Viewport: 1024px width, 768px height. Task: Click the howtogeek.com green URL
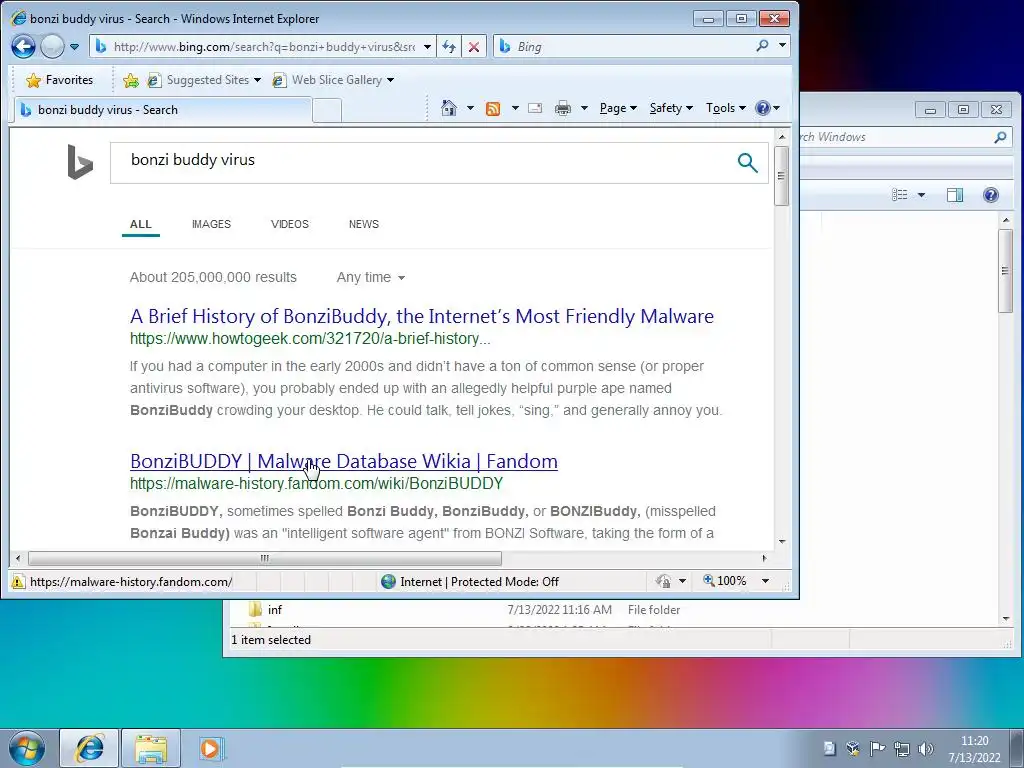(310, 339)
